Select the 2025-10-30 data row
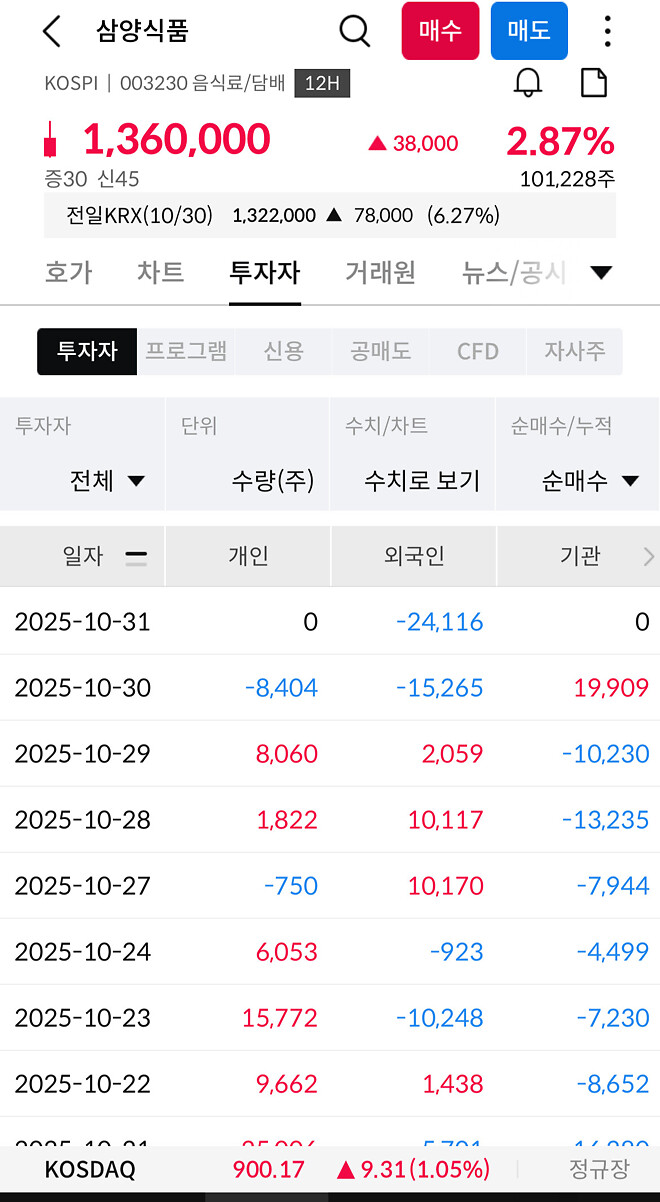The height and width of the screenshot is (1202, 660). (x=330, y=687)
